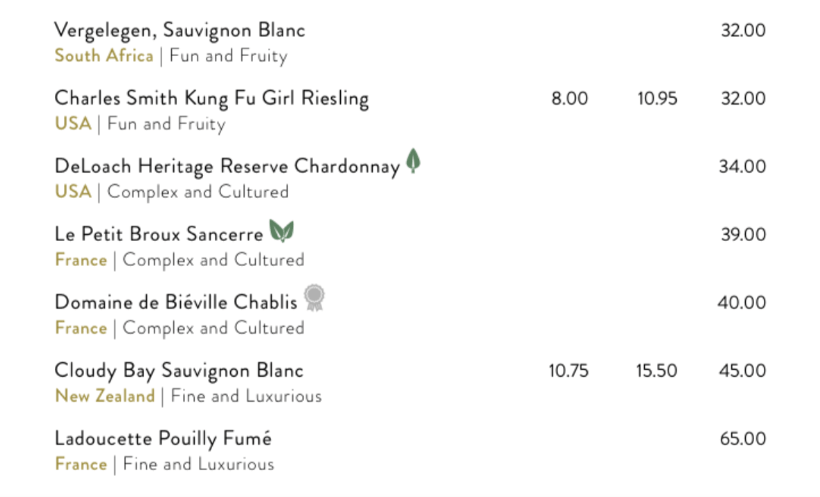Open the Le Petit Broux Sancerre entry
Screen dimensions: 820x497
[x=158, y=234]
